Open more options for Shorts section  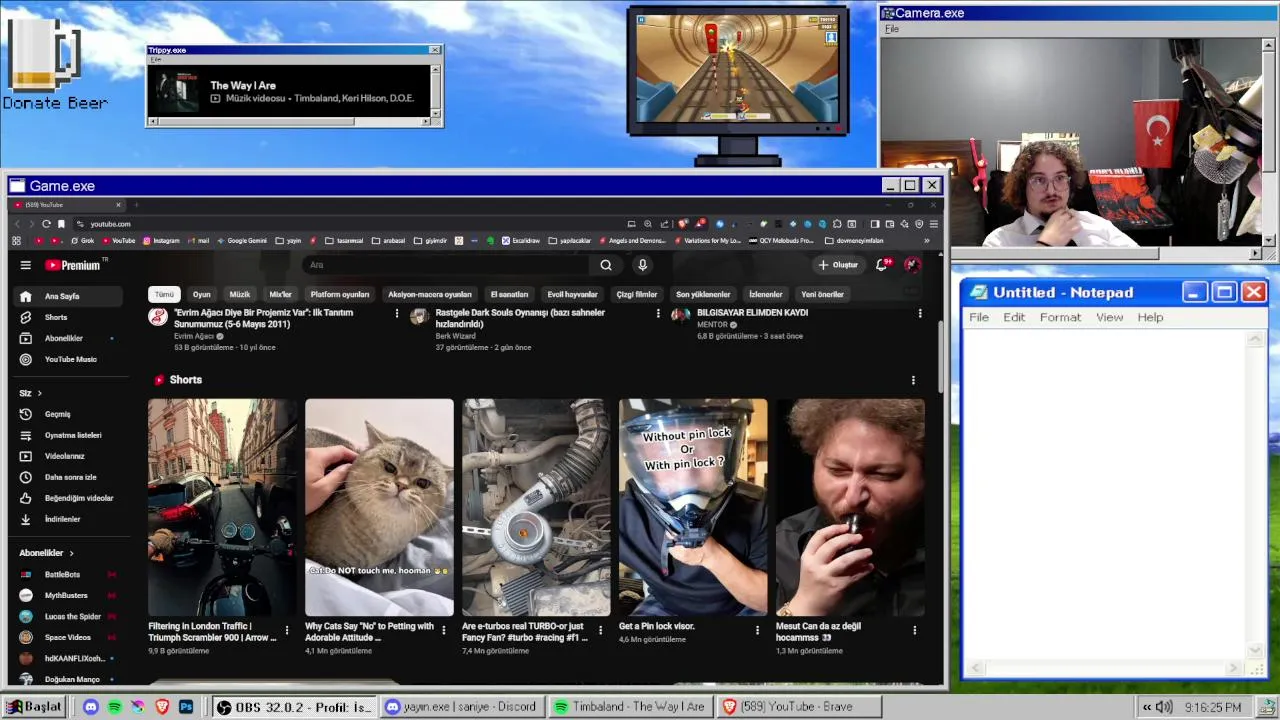click(x=913, y=380)
